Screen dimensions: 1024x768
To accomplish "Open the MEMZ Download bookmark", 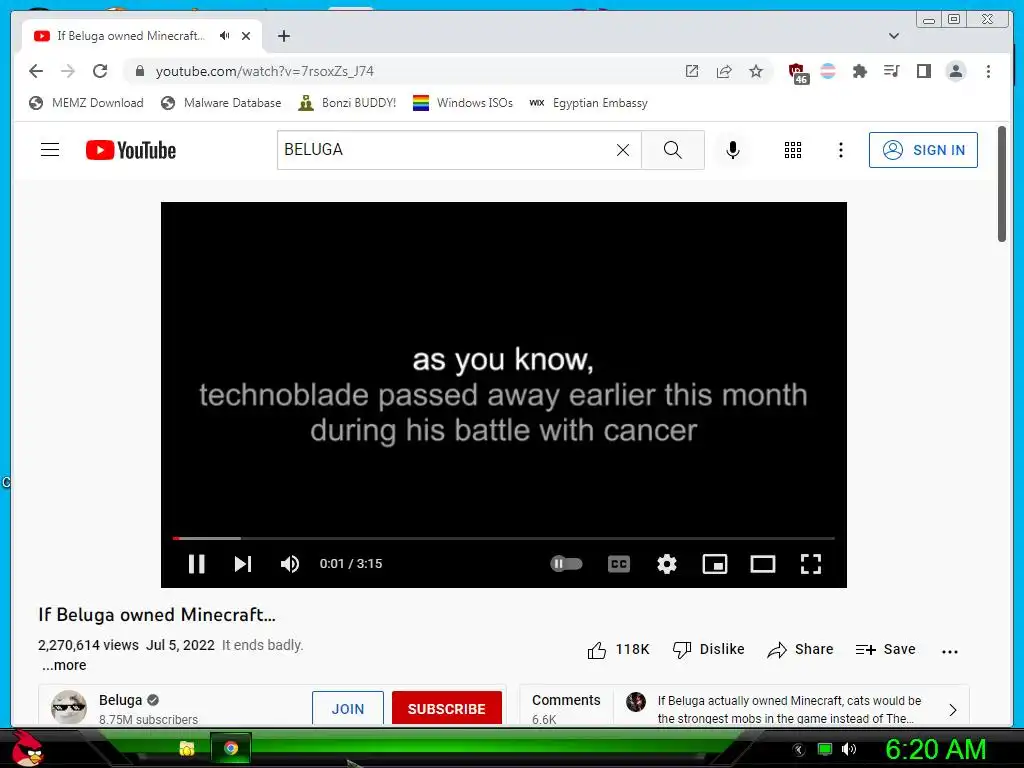I will tap(86, 103).
